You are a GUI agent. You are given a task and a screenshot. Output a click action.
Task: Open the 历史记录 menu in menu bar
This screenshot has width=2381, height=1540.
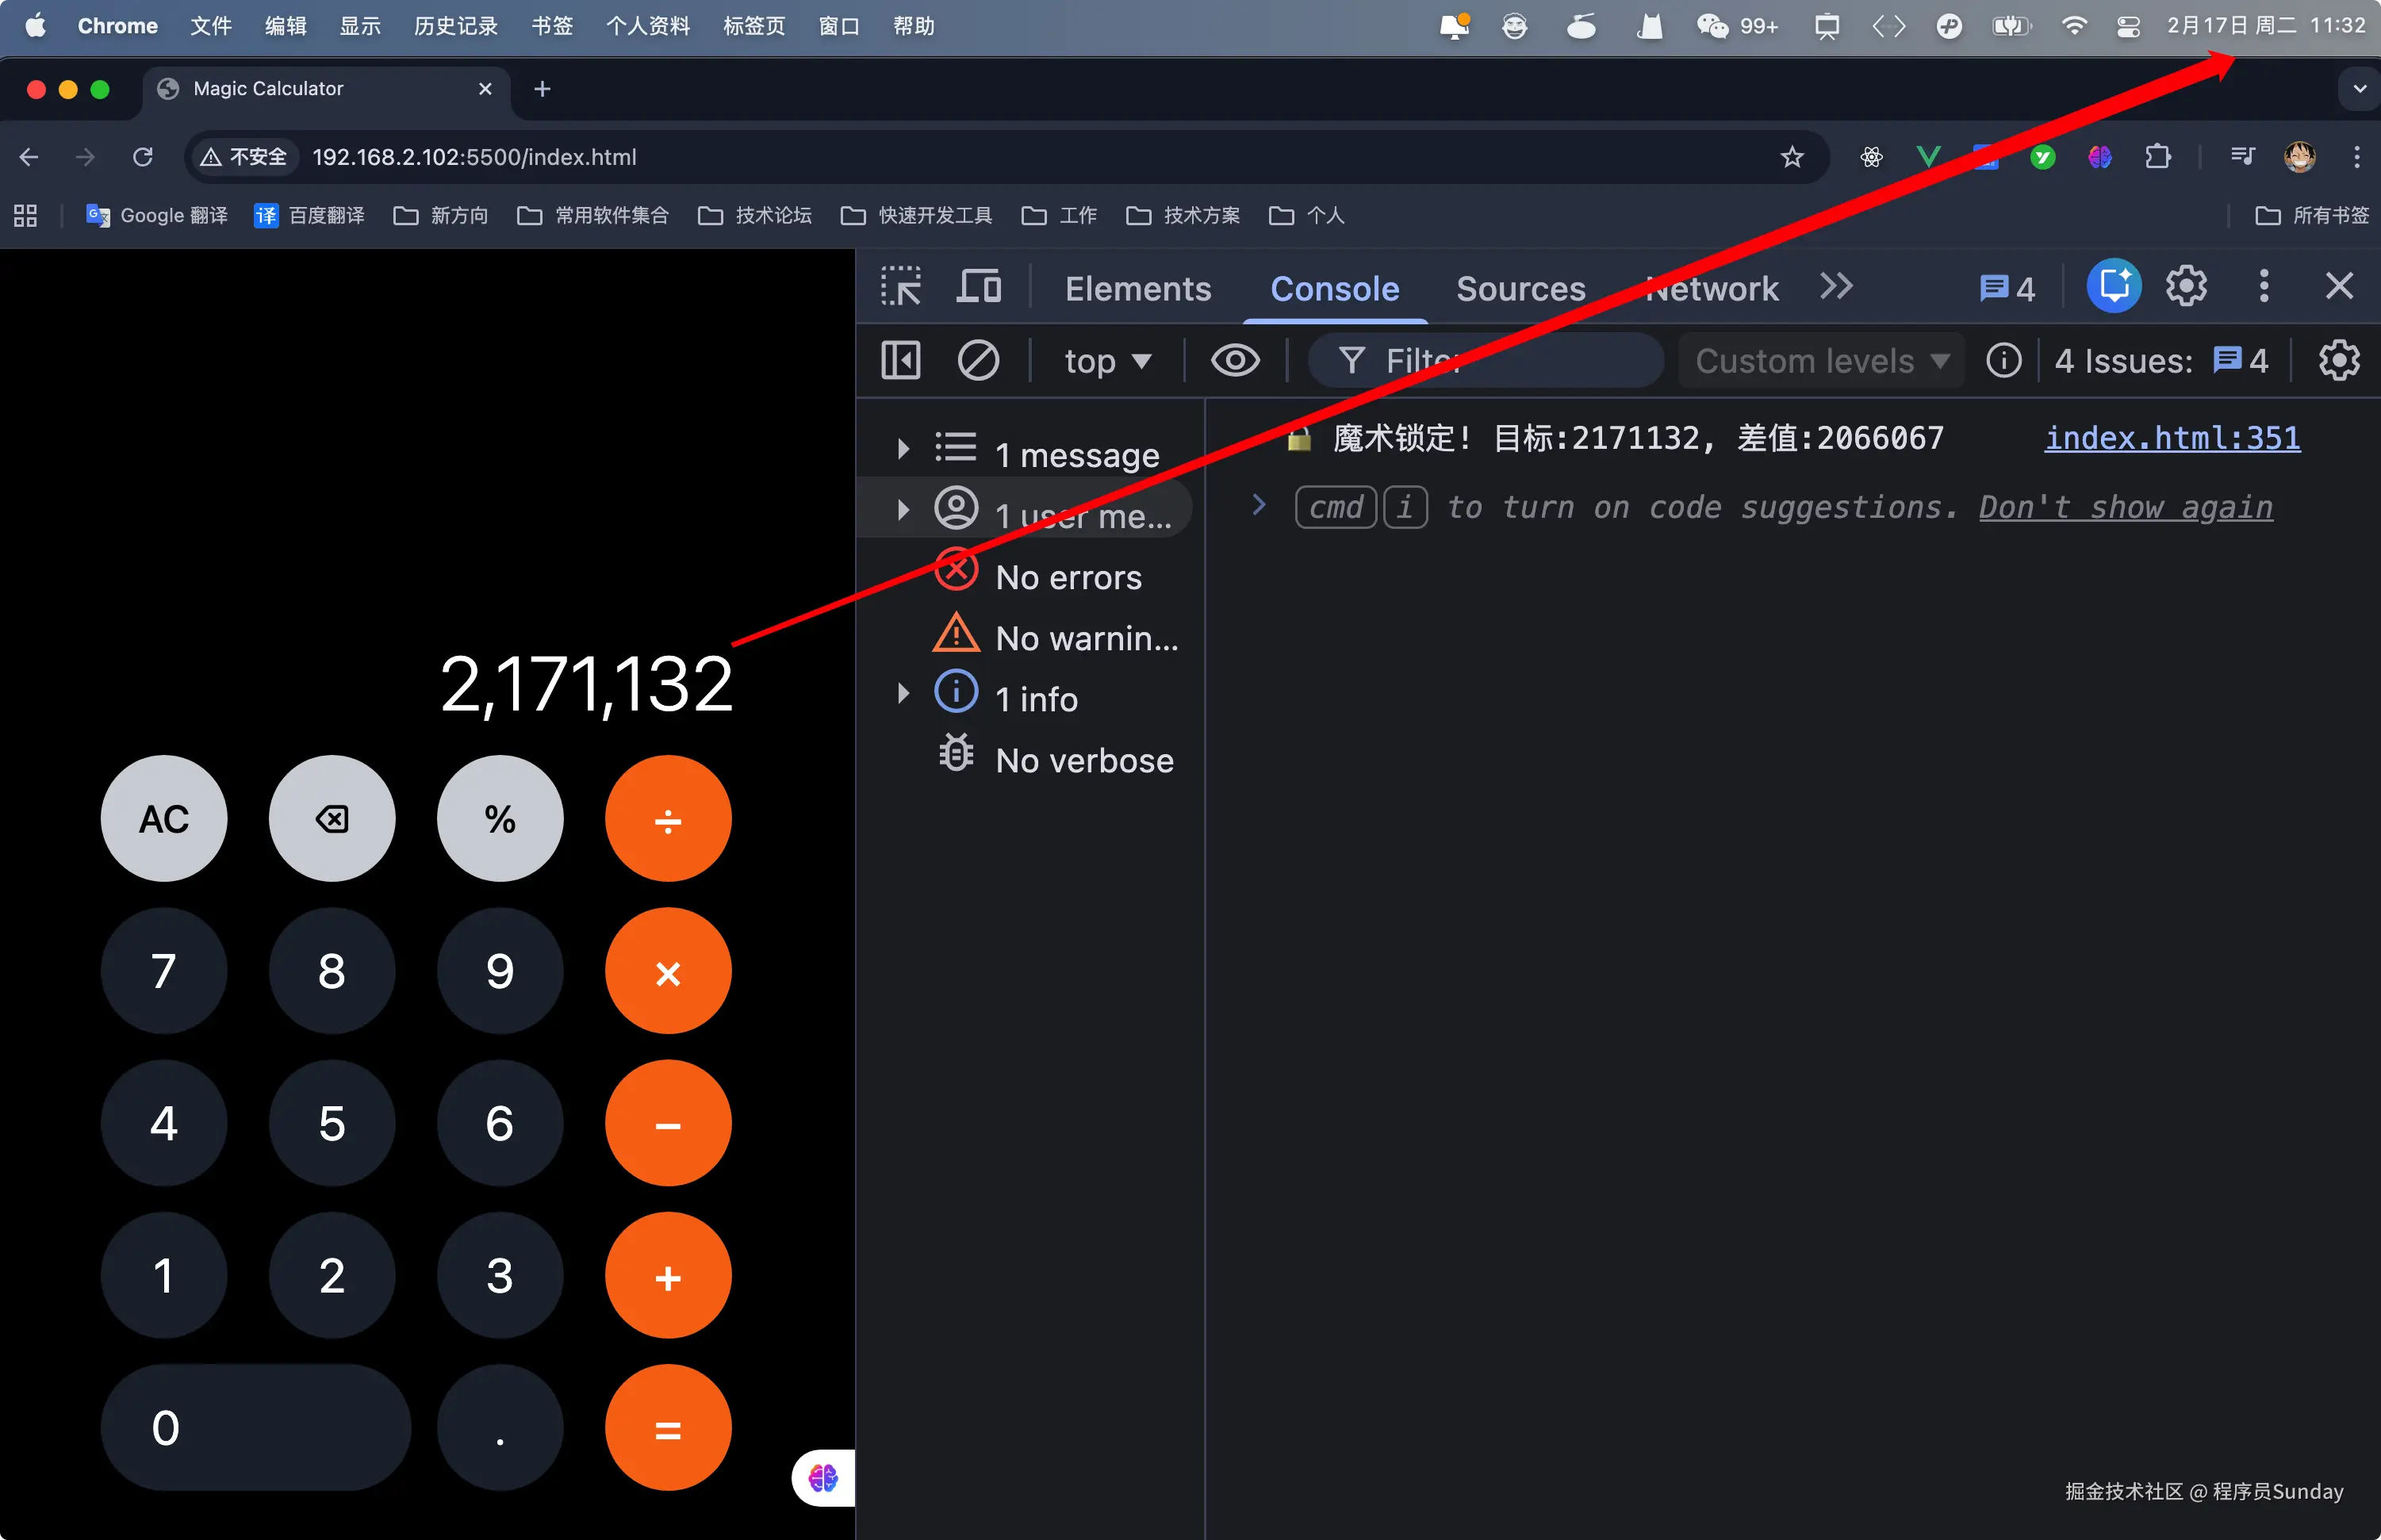point(455,26)
